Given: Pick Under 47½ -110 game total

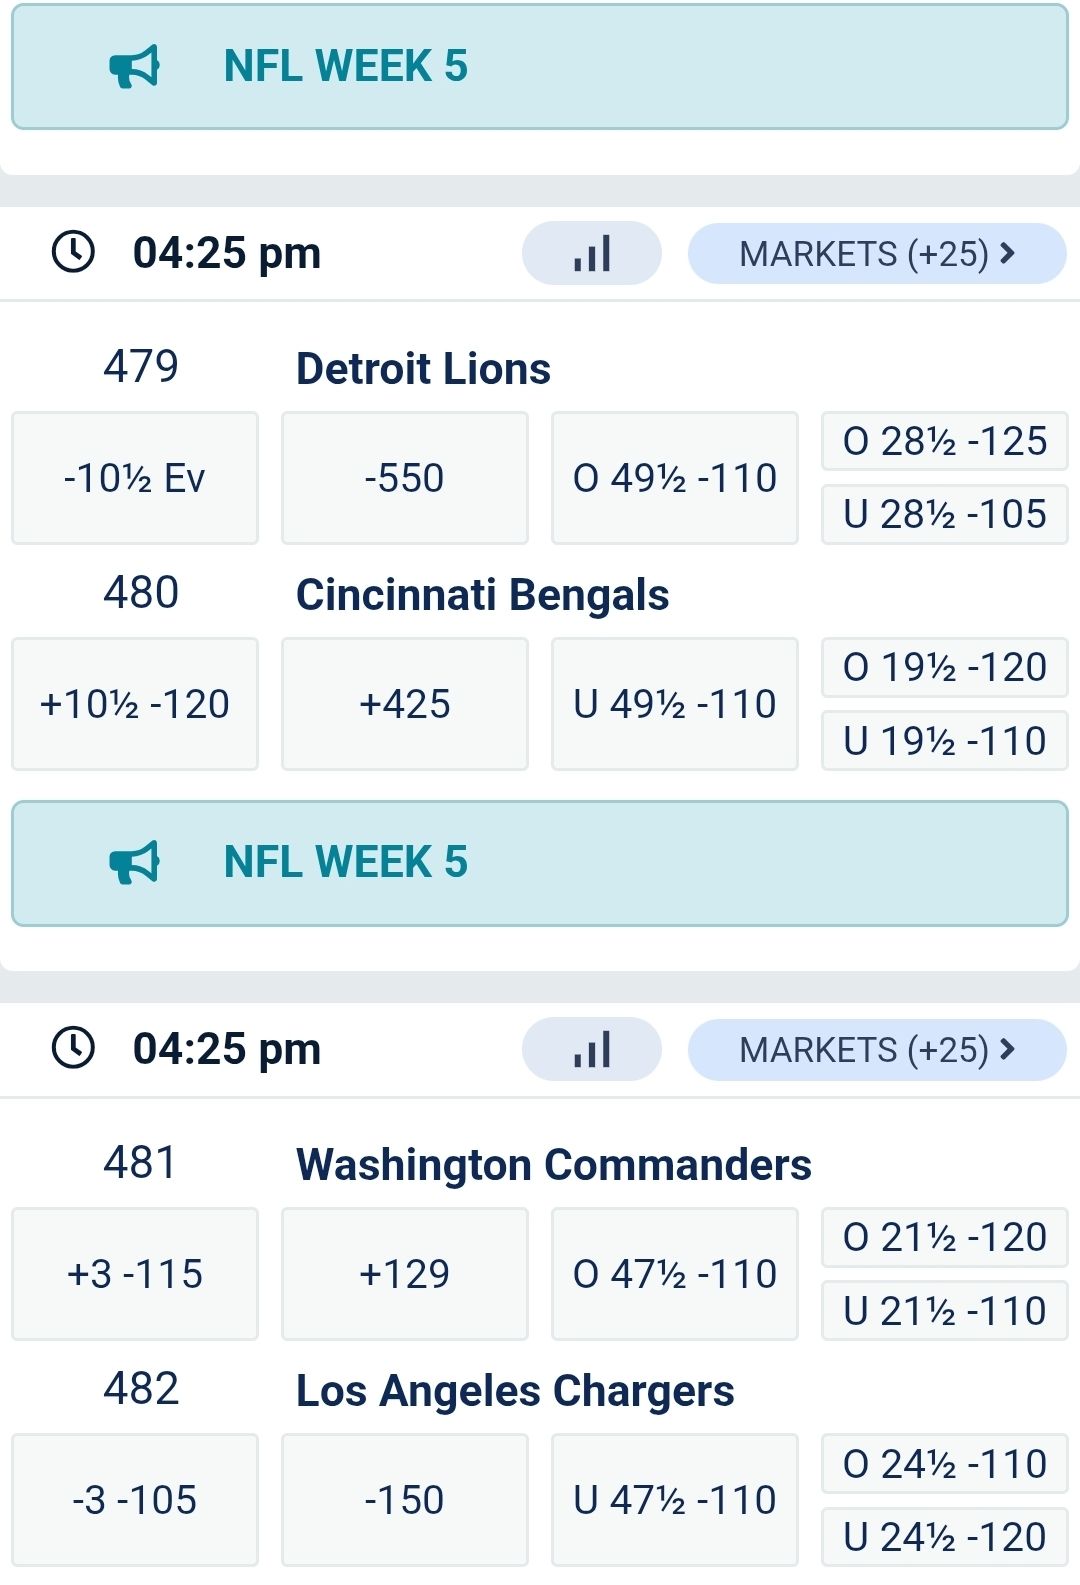Looking at the screenshot, I should pyautogui.click(x=675, y=1500).
